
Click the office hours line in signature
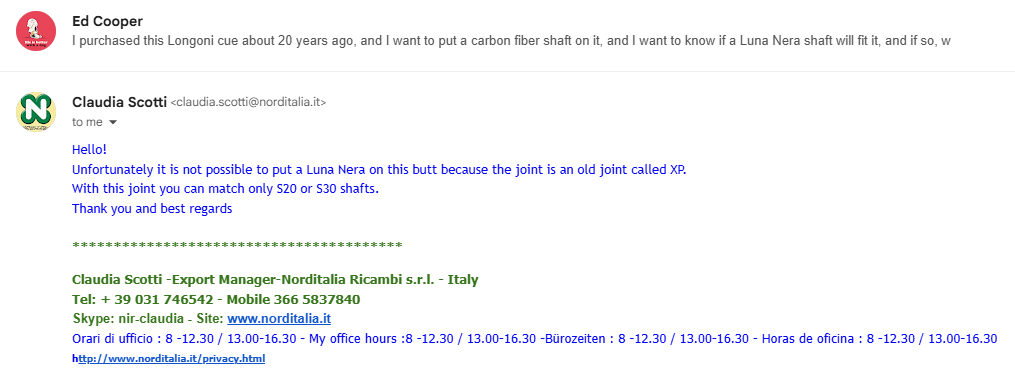click(x=534, y=339)
